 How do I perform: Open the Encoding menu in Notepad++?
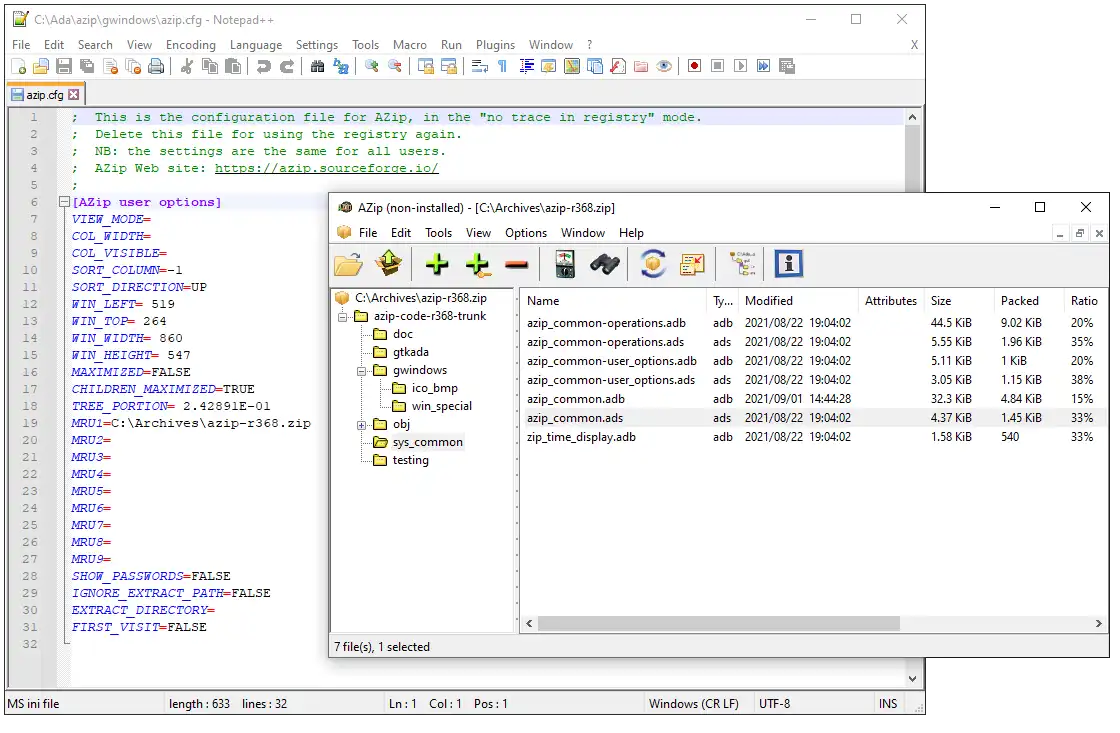point(190,45)
